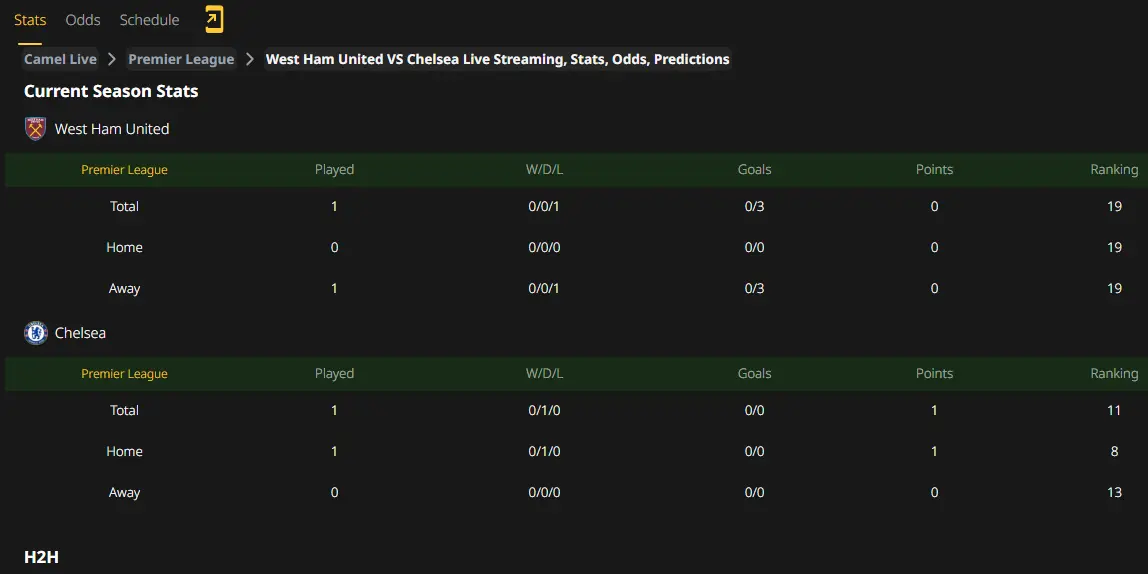Click the West Ham United crest icon
The width and height of the screenshot is (1148, 574).
click(x=35, y=129)
